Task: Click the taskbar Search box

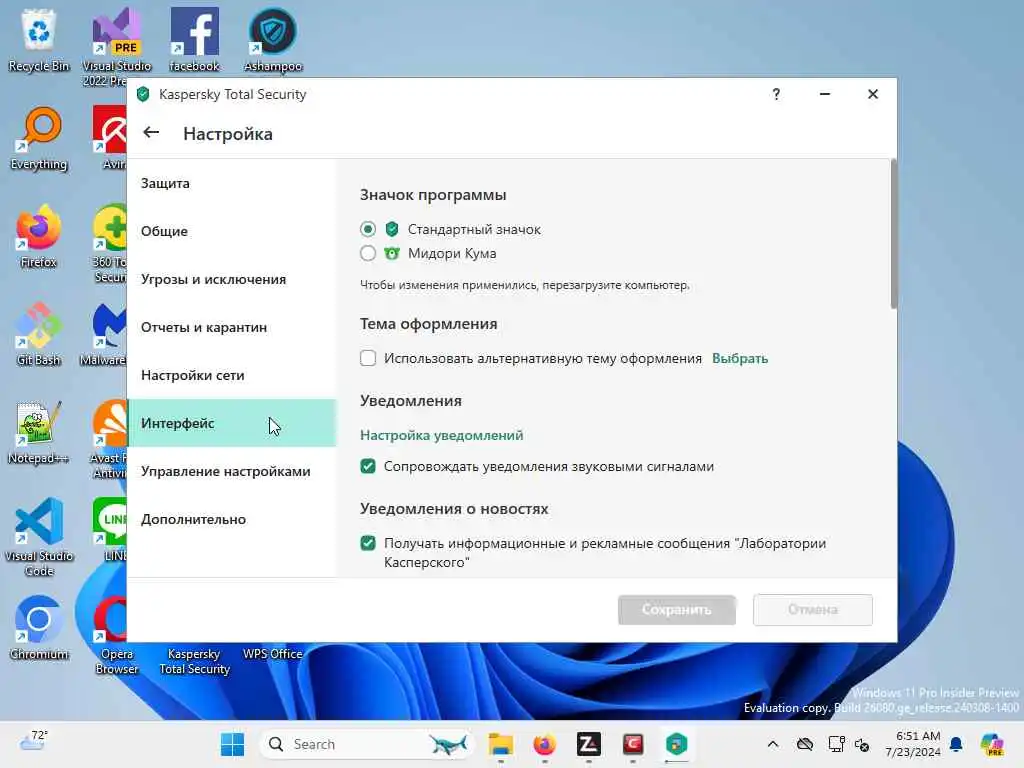Action: click(x=366, y=744)
